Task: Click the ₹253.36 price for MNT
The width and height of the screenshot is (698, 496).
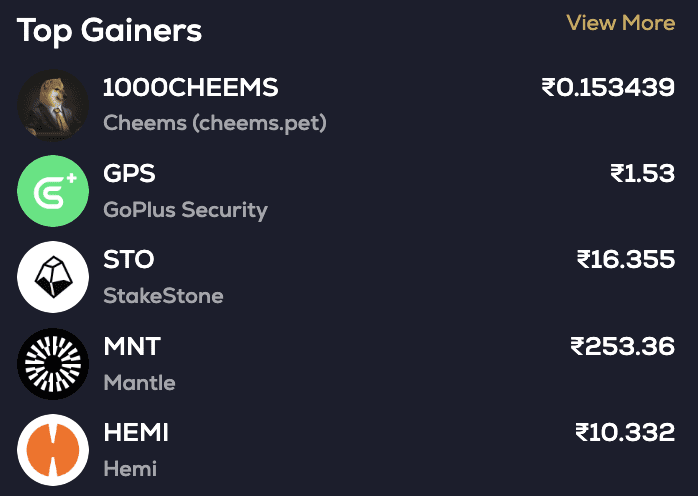Action: pos(622,347)
